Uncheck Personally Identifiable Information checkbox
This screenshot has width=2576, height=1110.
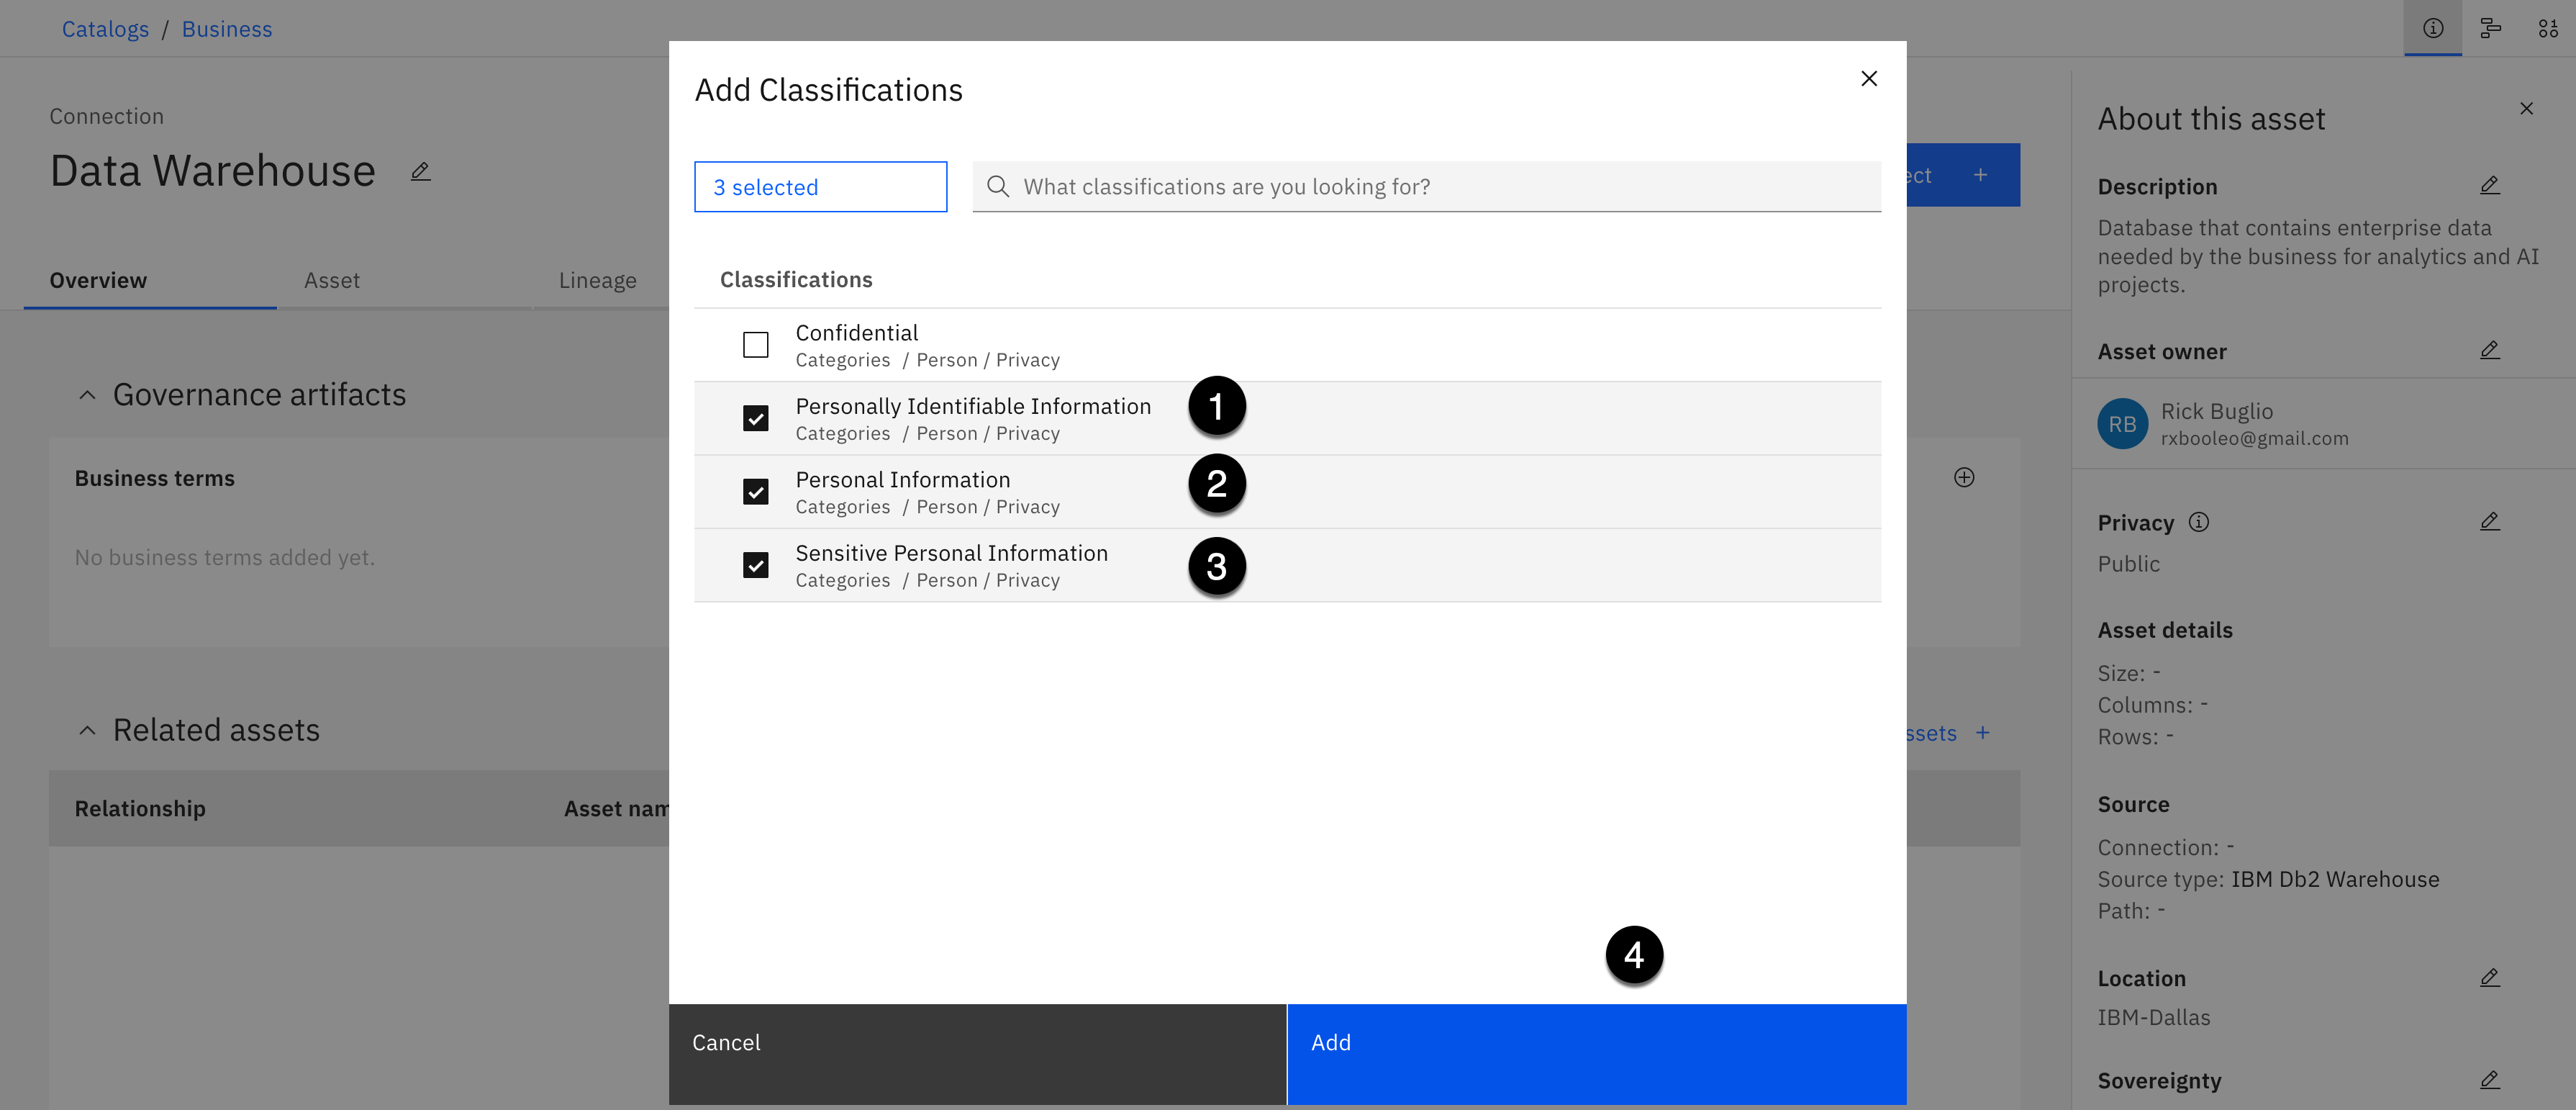pyautogui.click(x=755, y=418)
